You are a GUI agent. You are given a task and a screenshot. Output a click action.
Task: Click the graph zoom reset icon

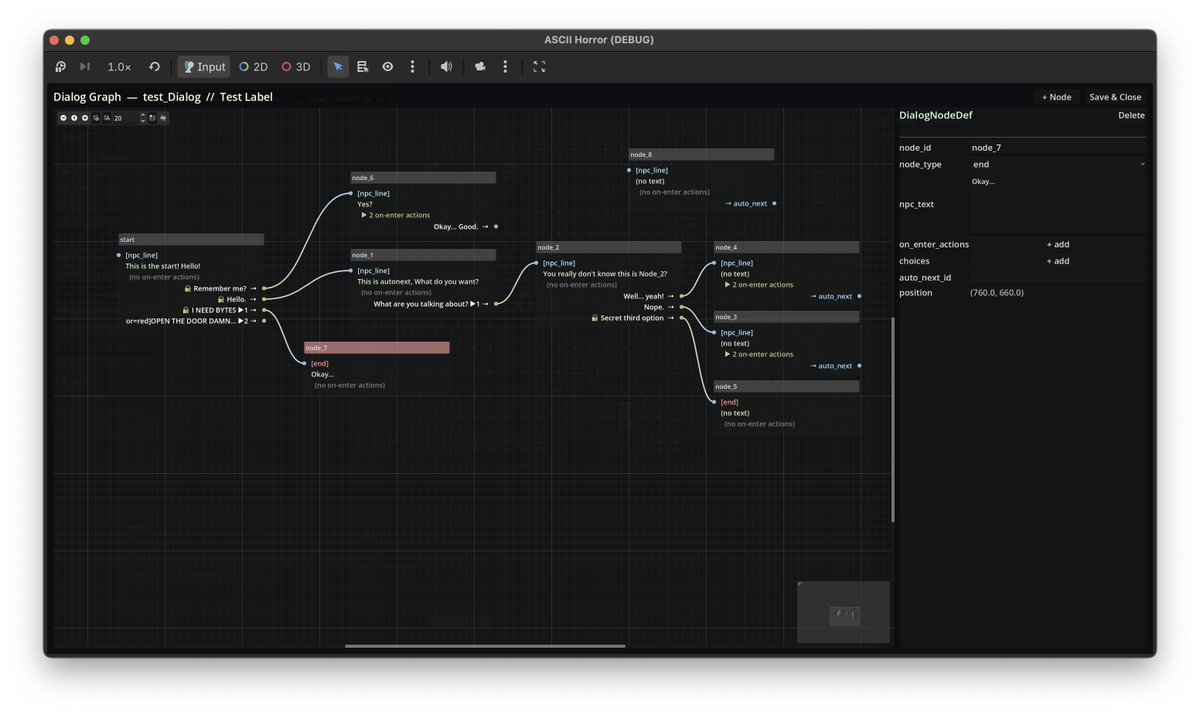[74, 118]
